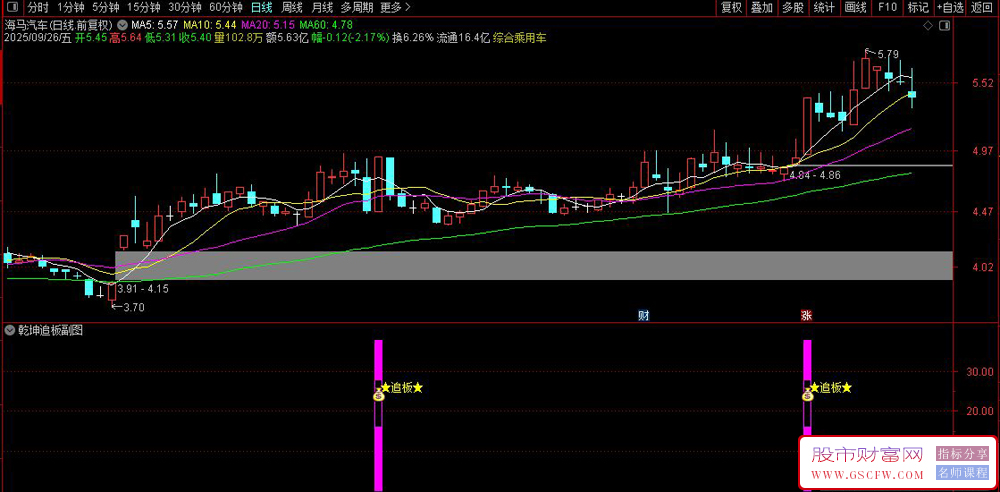1000x492 pixels.
Task: Select the 30分钟 period tab
Action: pyautogui.click(x=185, y=8)
